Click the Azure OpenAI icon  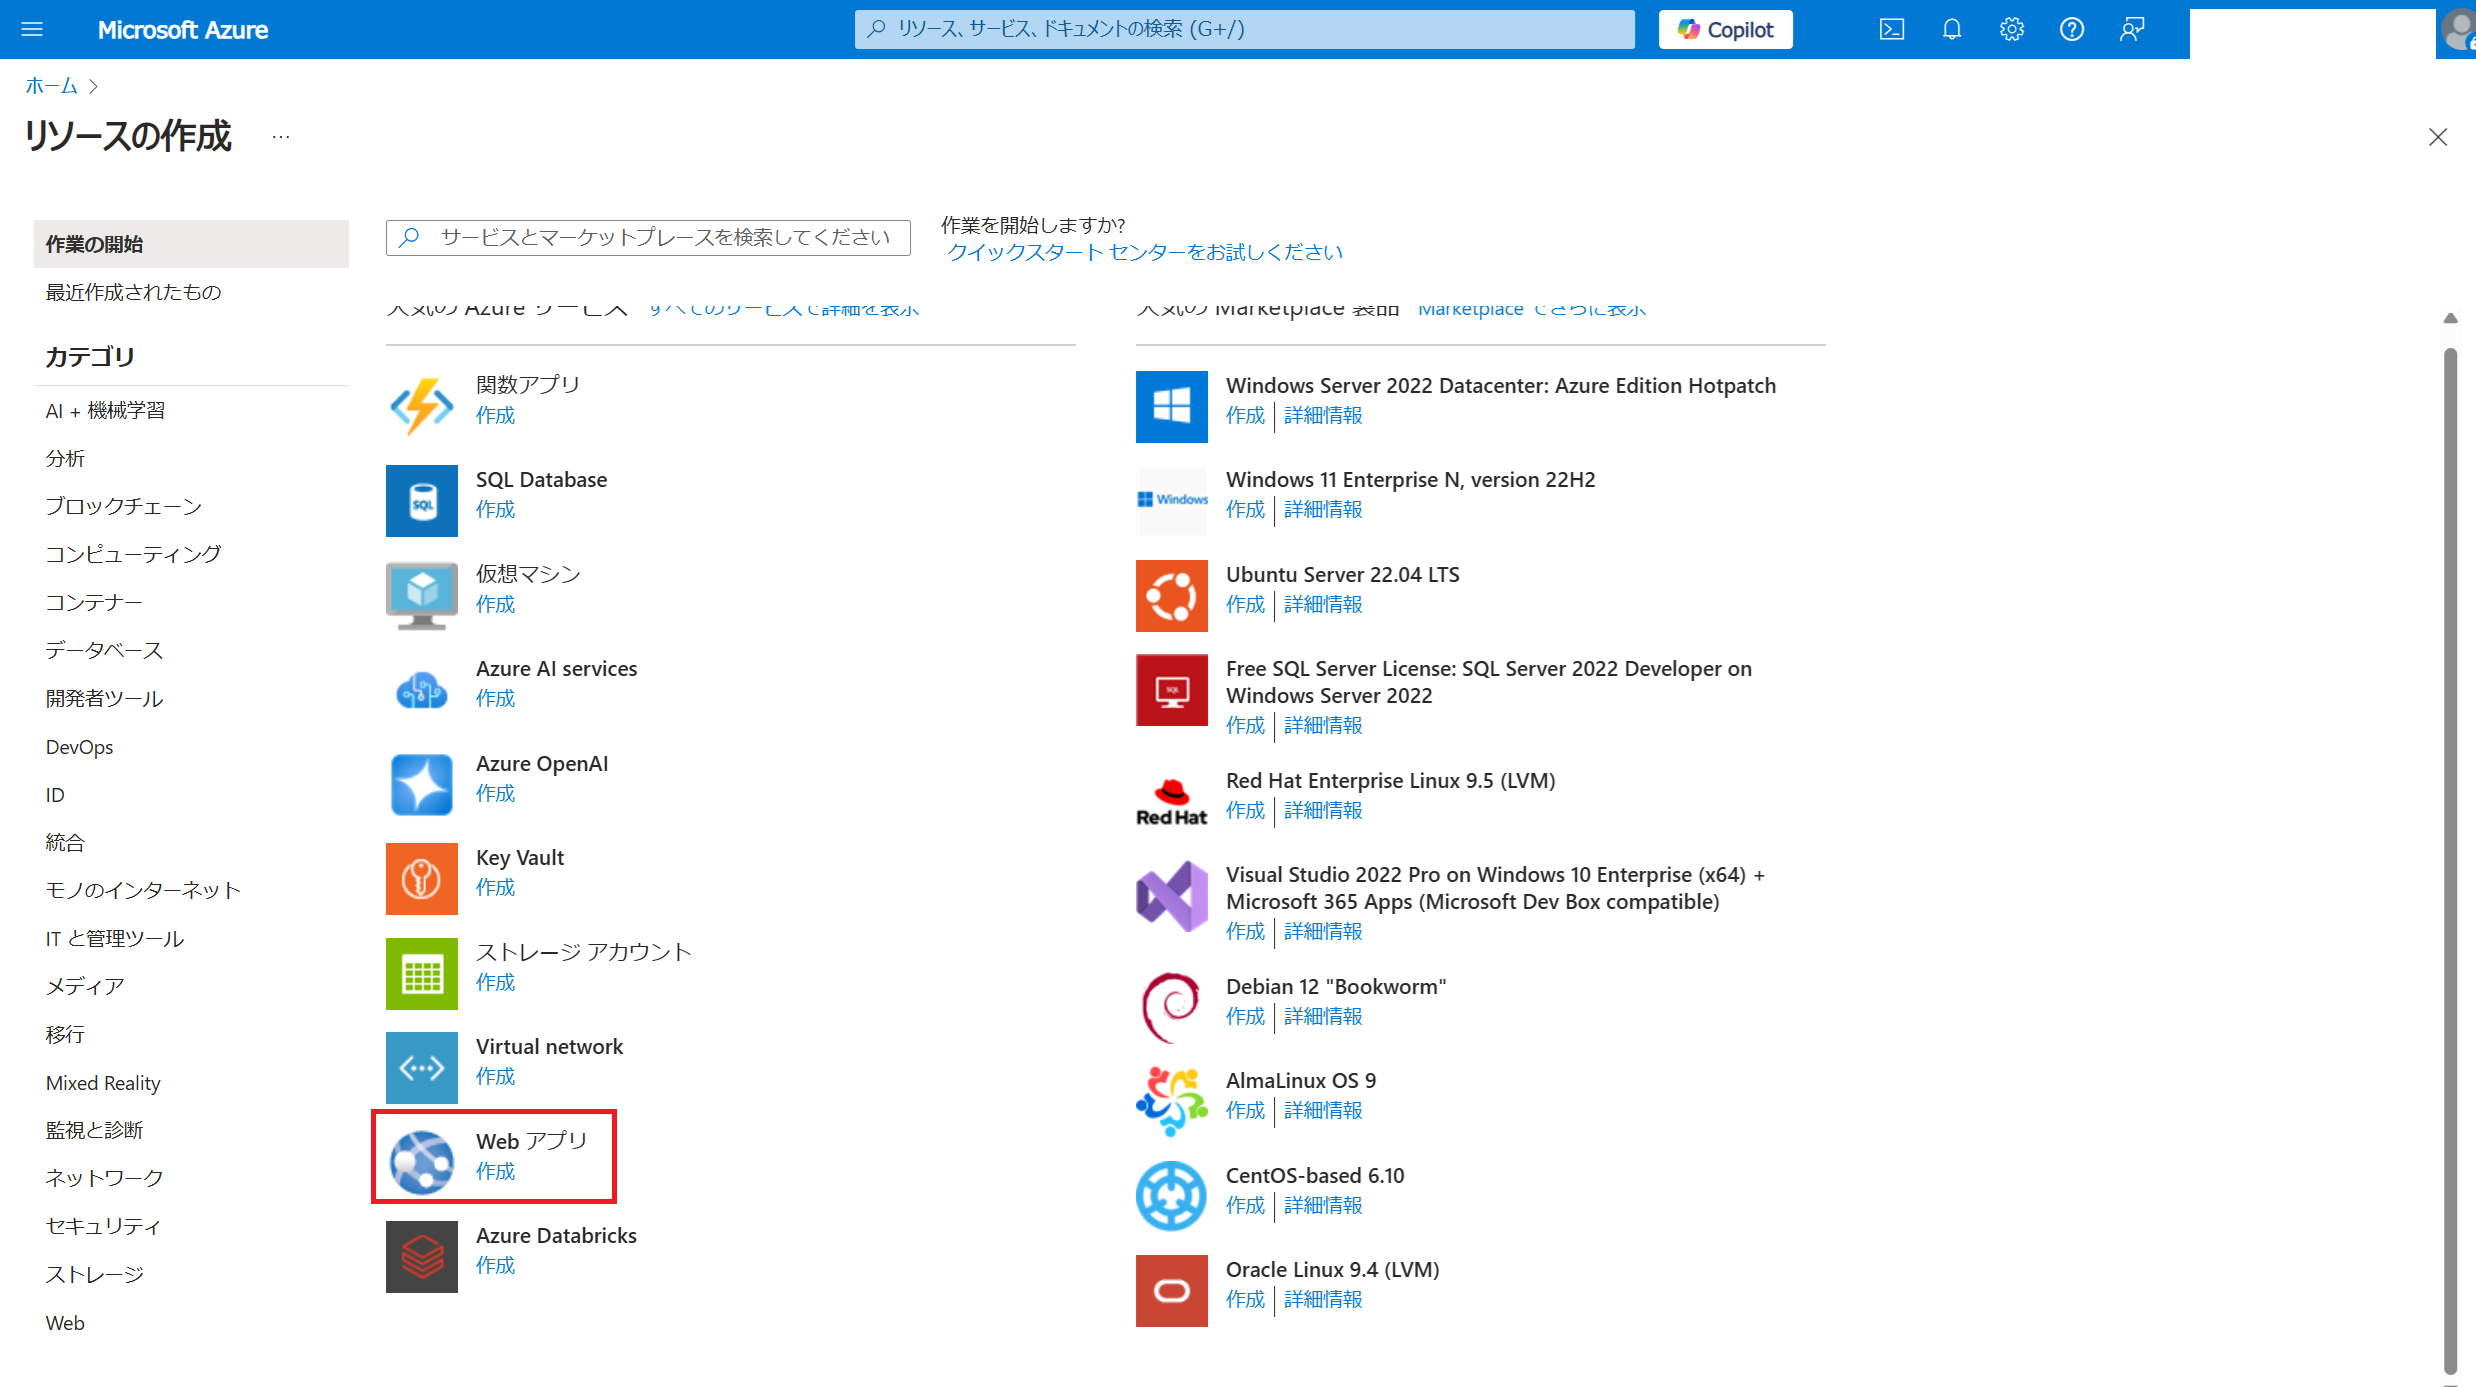pos(421,784)
